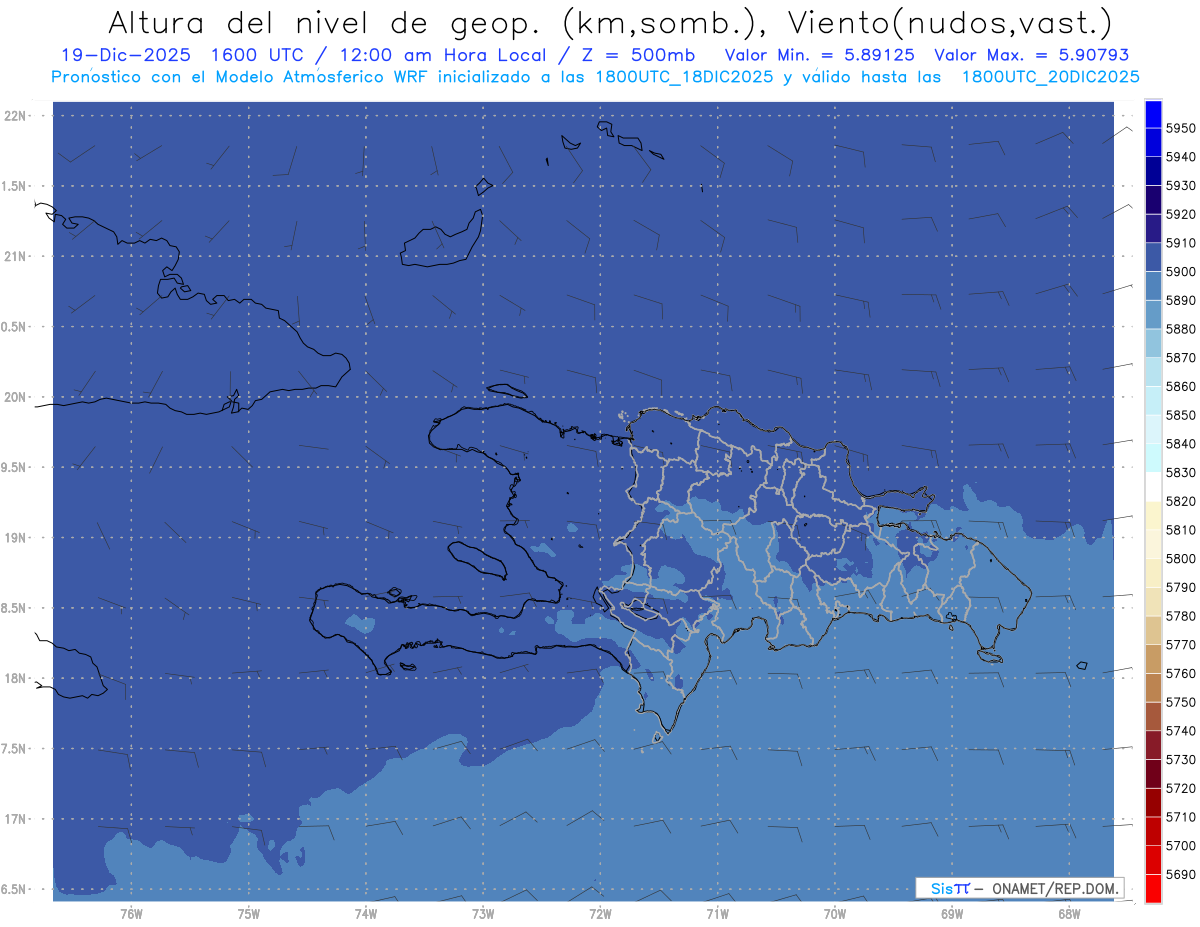Click 'Valor Max. = 5.90793'

click(x=1031, y=56)
